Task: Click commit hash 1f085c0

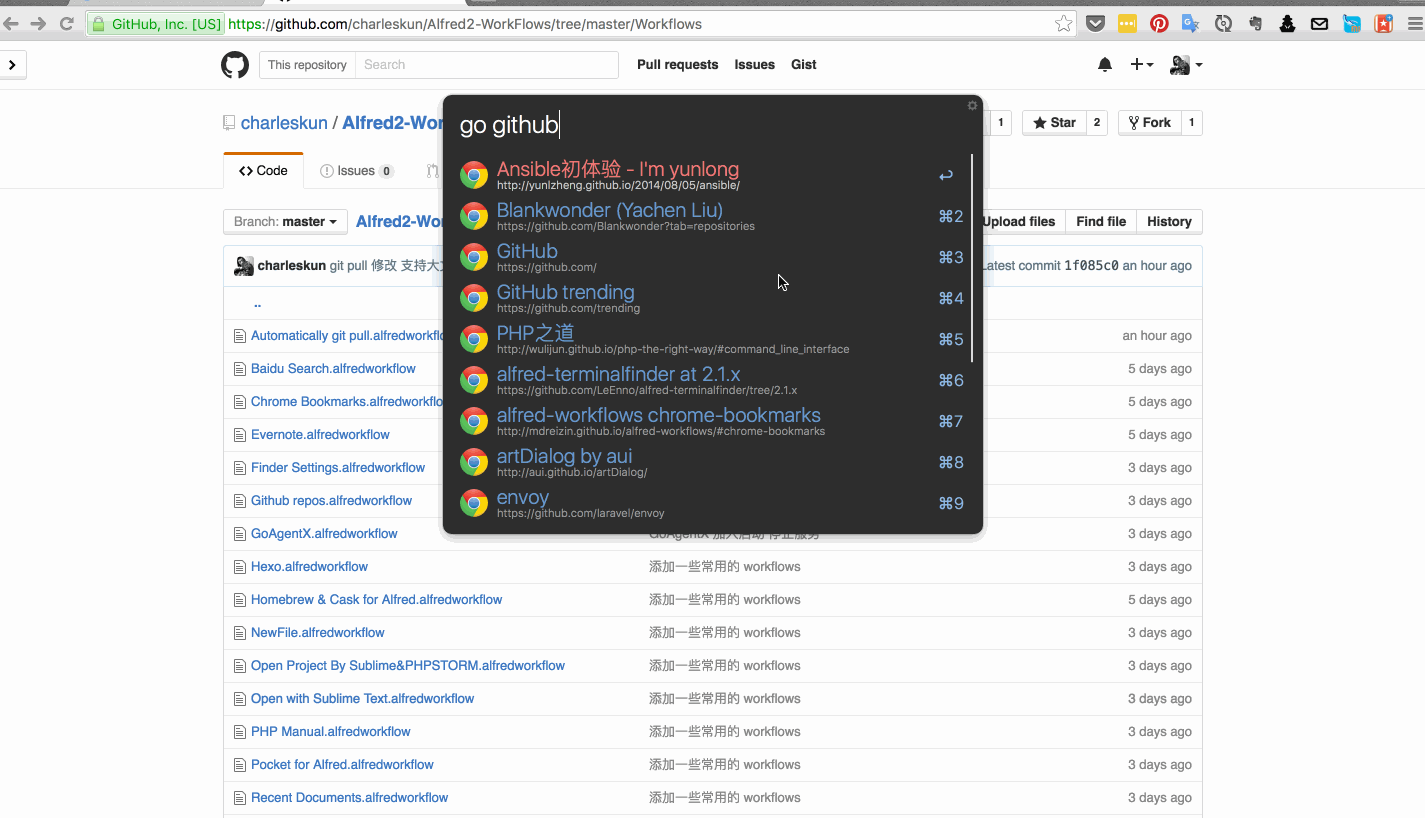Action: pyautogui.click(x=1091, y=266)
